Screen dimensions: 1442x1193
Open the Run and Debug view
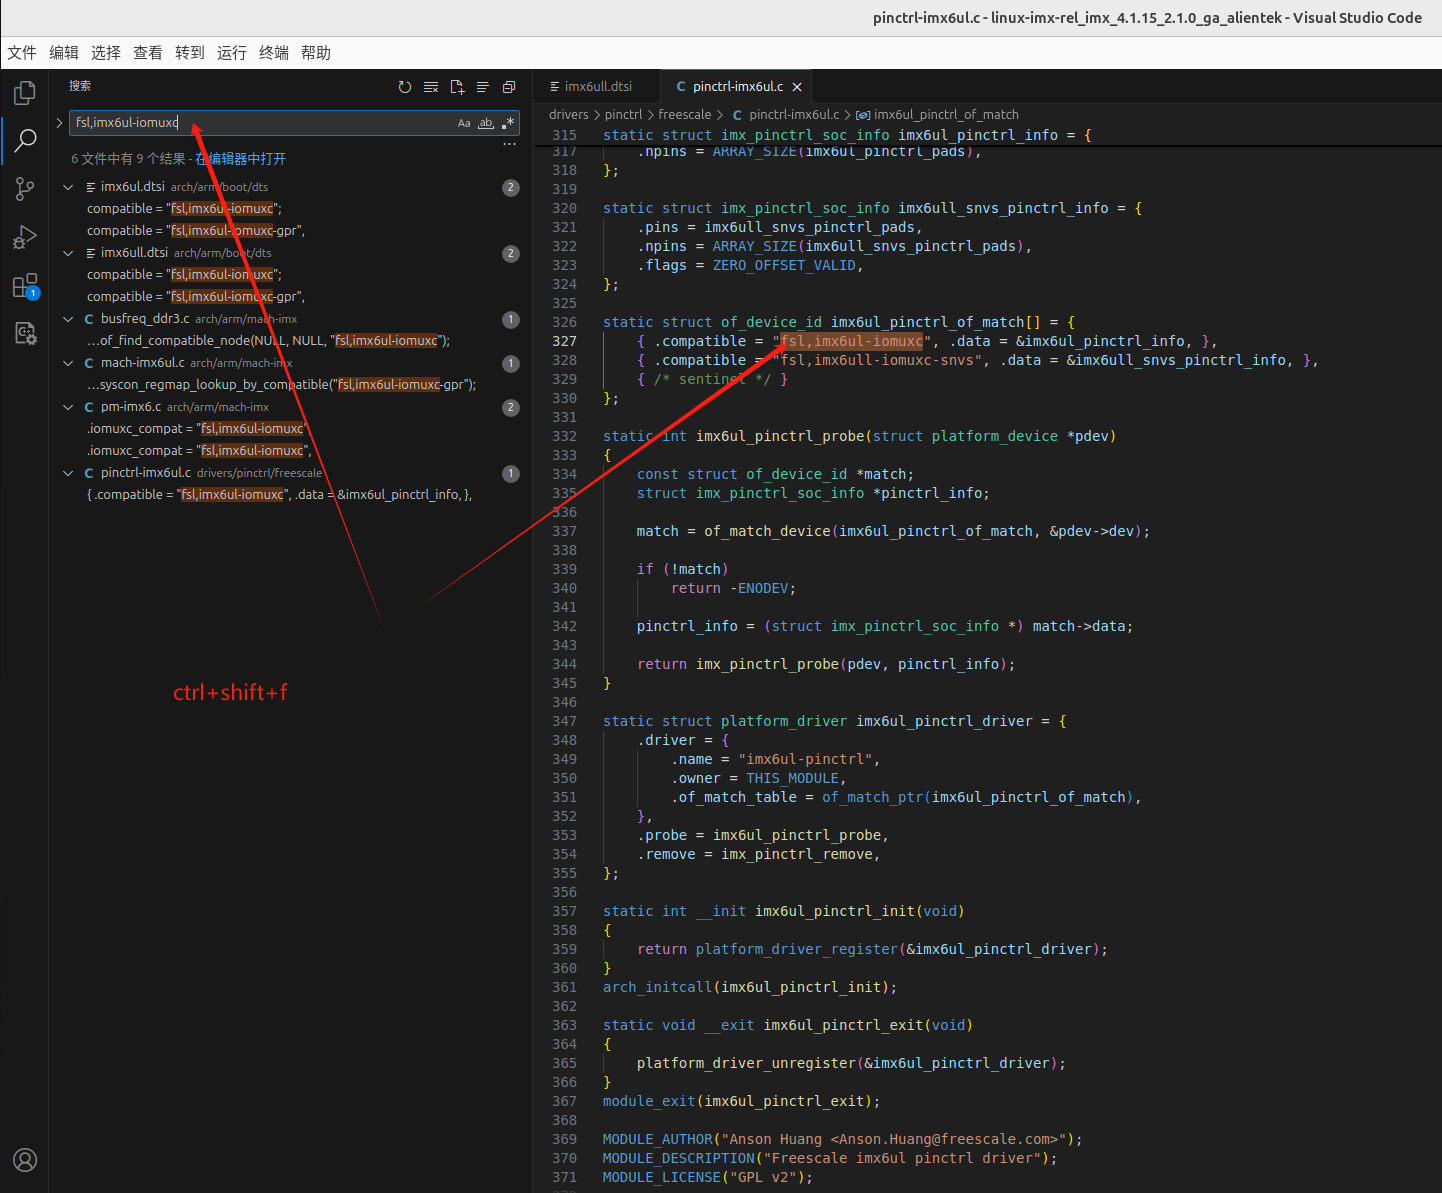(24, 237)
